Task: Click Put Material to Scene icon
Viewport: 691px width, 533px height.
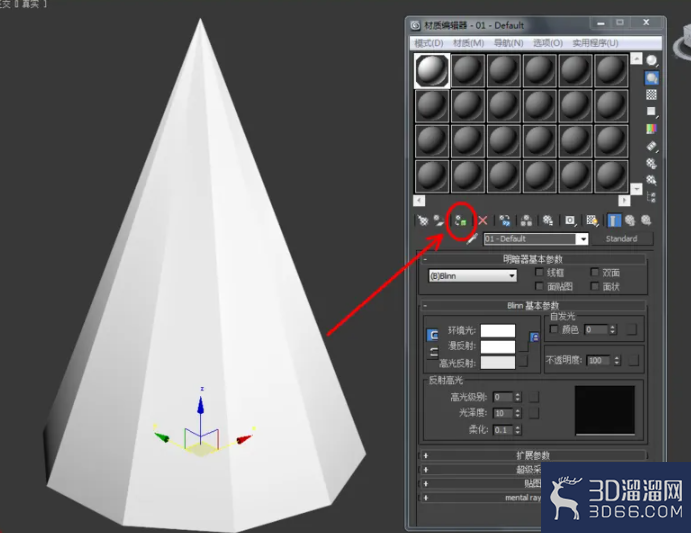Action: (439, 220)
